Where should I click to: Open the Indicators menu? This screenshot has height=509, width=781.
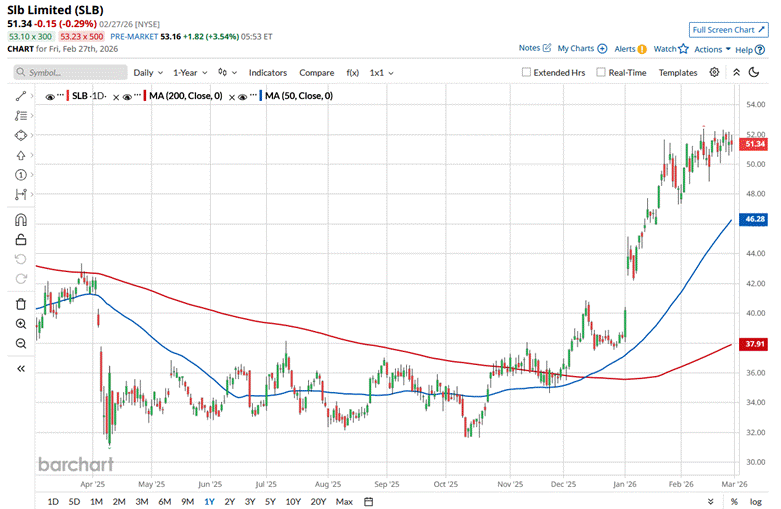(x=267, y=73)
